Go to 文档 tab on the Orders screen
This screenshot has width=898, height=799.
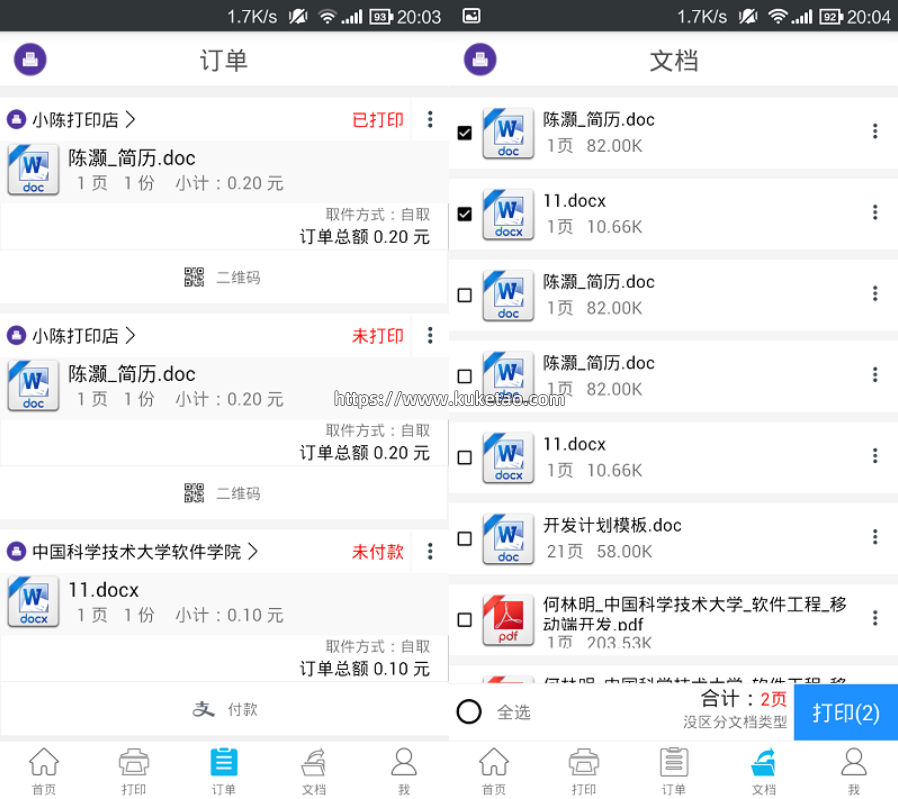pos(314,771)
